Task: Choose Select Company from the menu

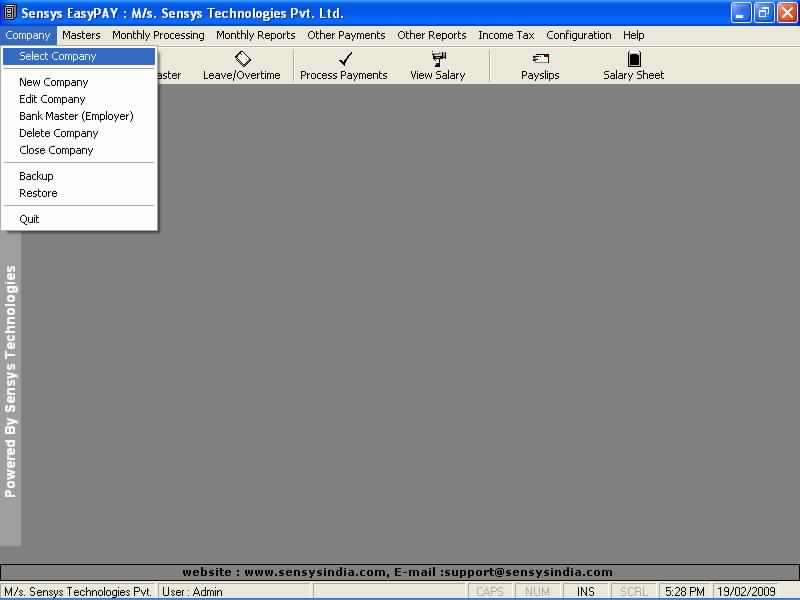Action: point(79,56)
